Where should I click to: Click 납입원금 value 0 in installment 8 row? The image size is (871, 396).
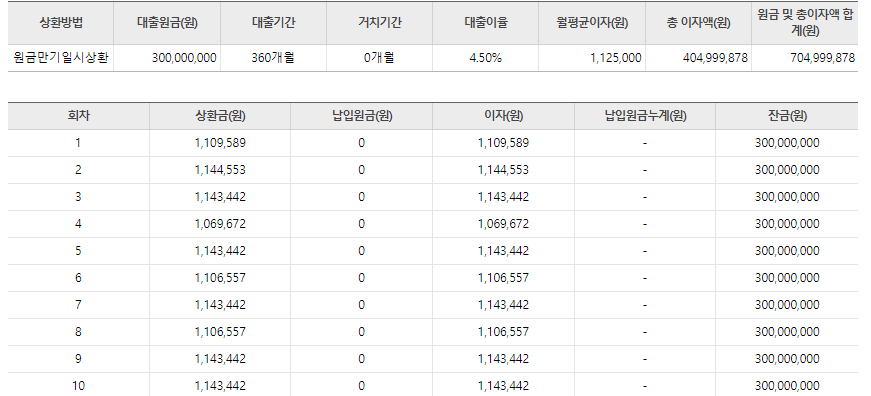coord(362,332)
